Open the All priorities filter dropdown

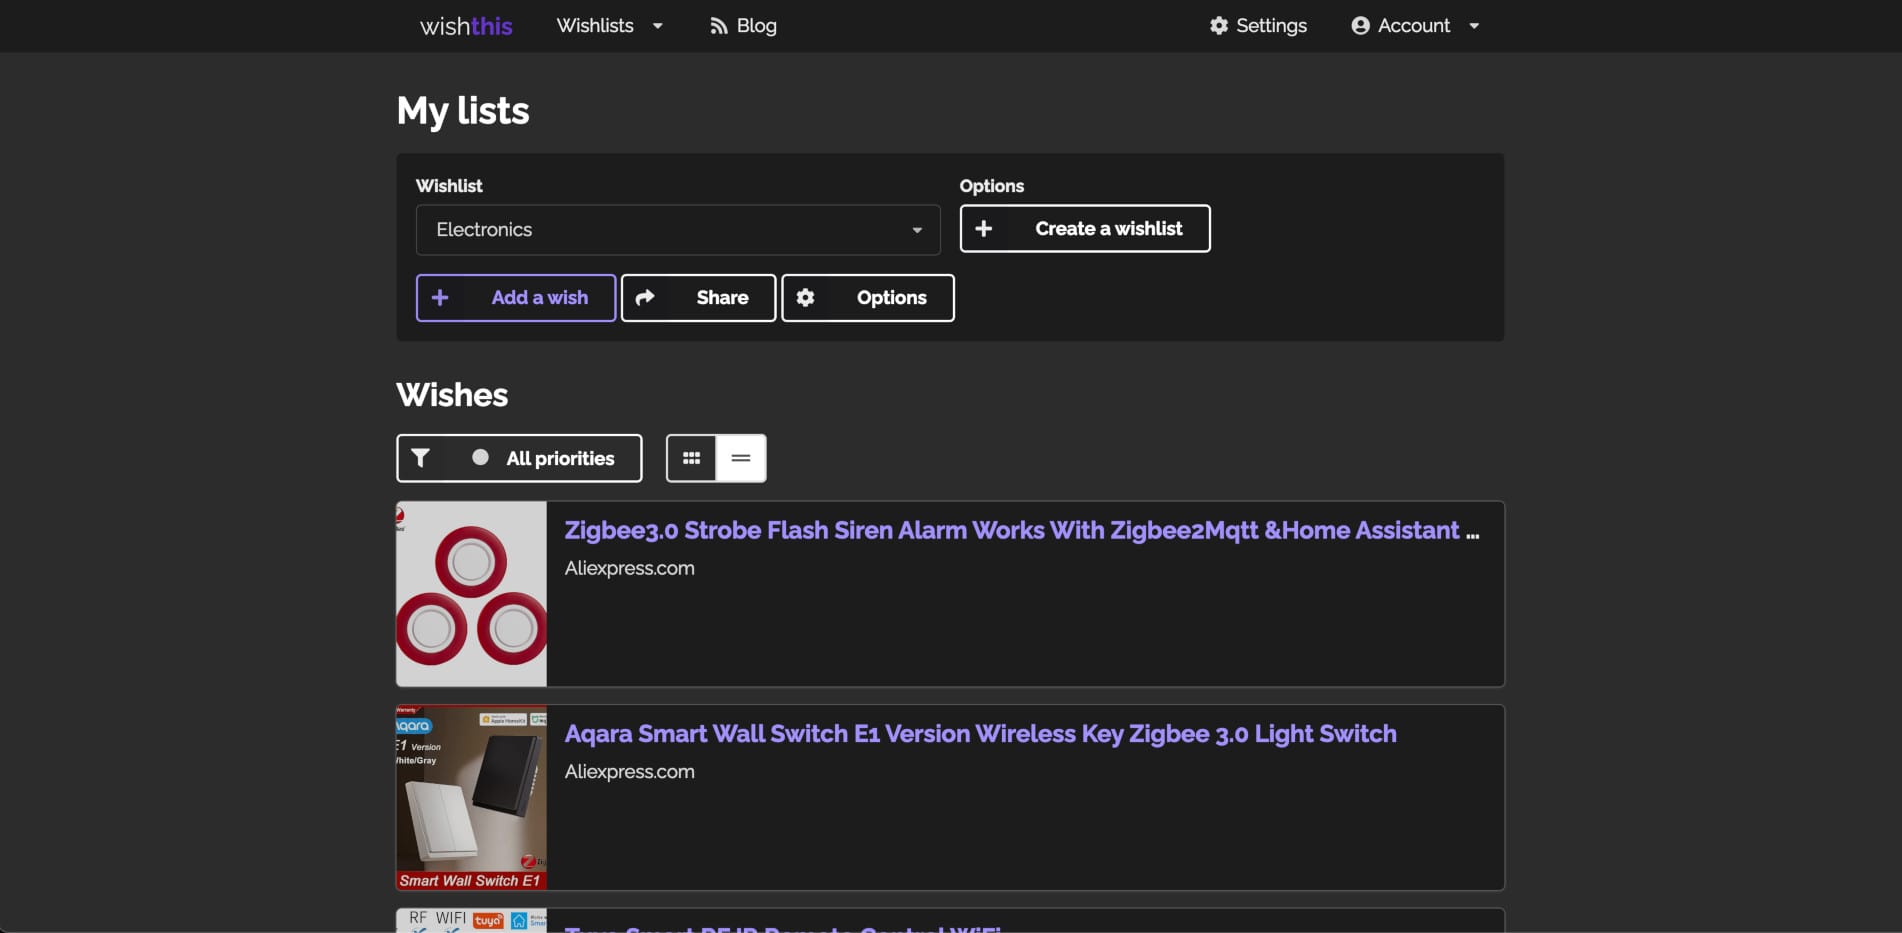519,458
